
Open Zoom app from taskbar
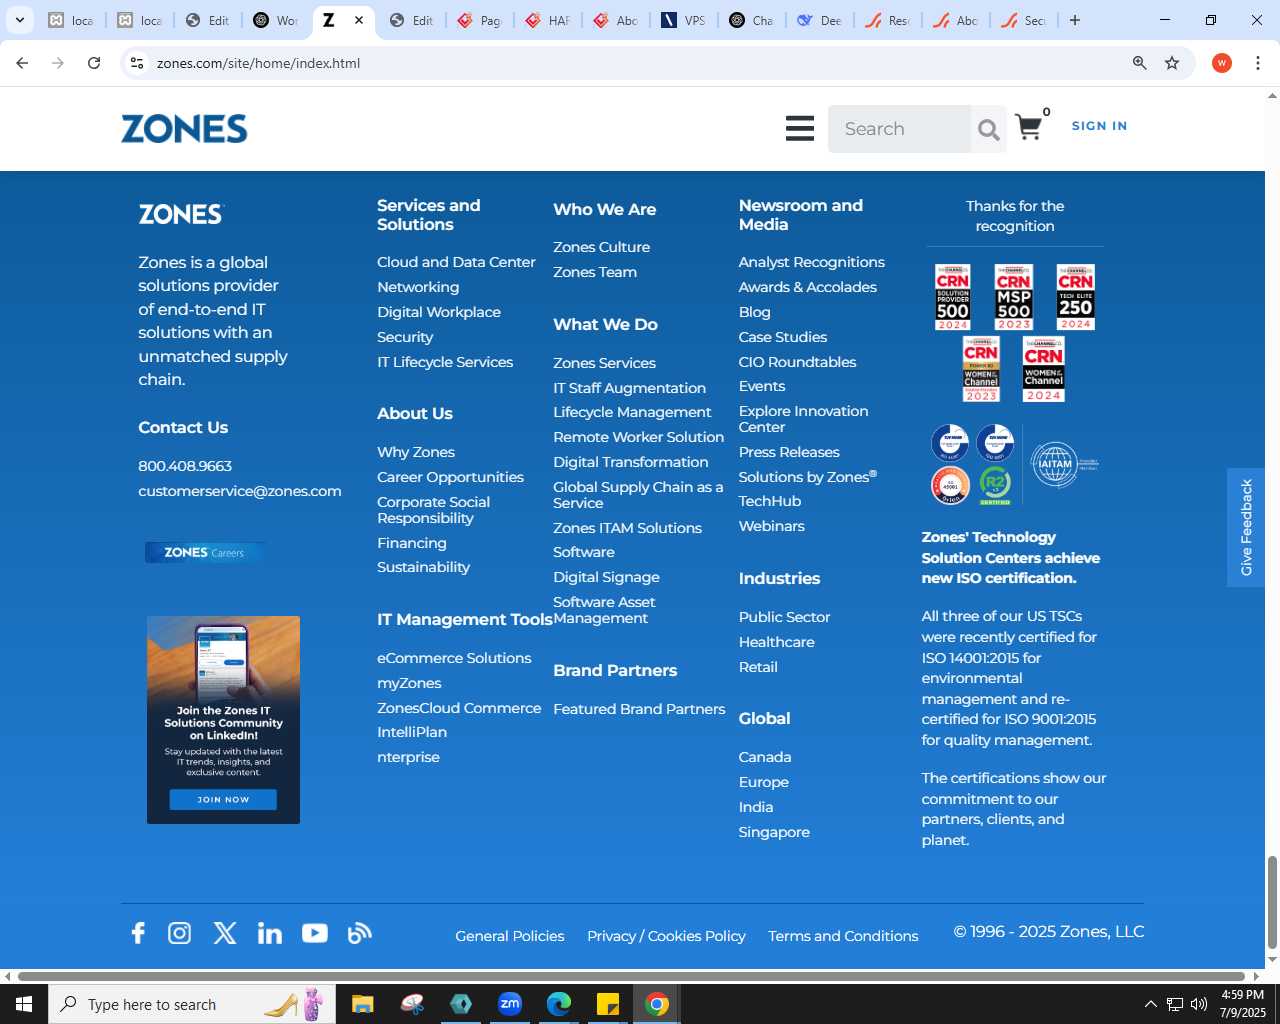[x=510, y=1004]
